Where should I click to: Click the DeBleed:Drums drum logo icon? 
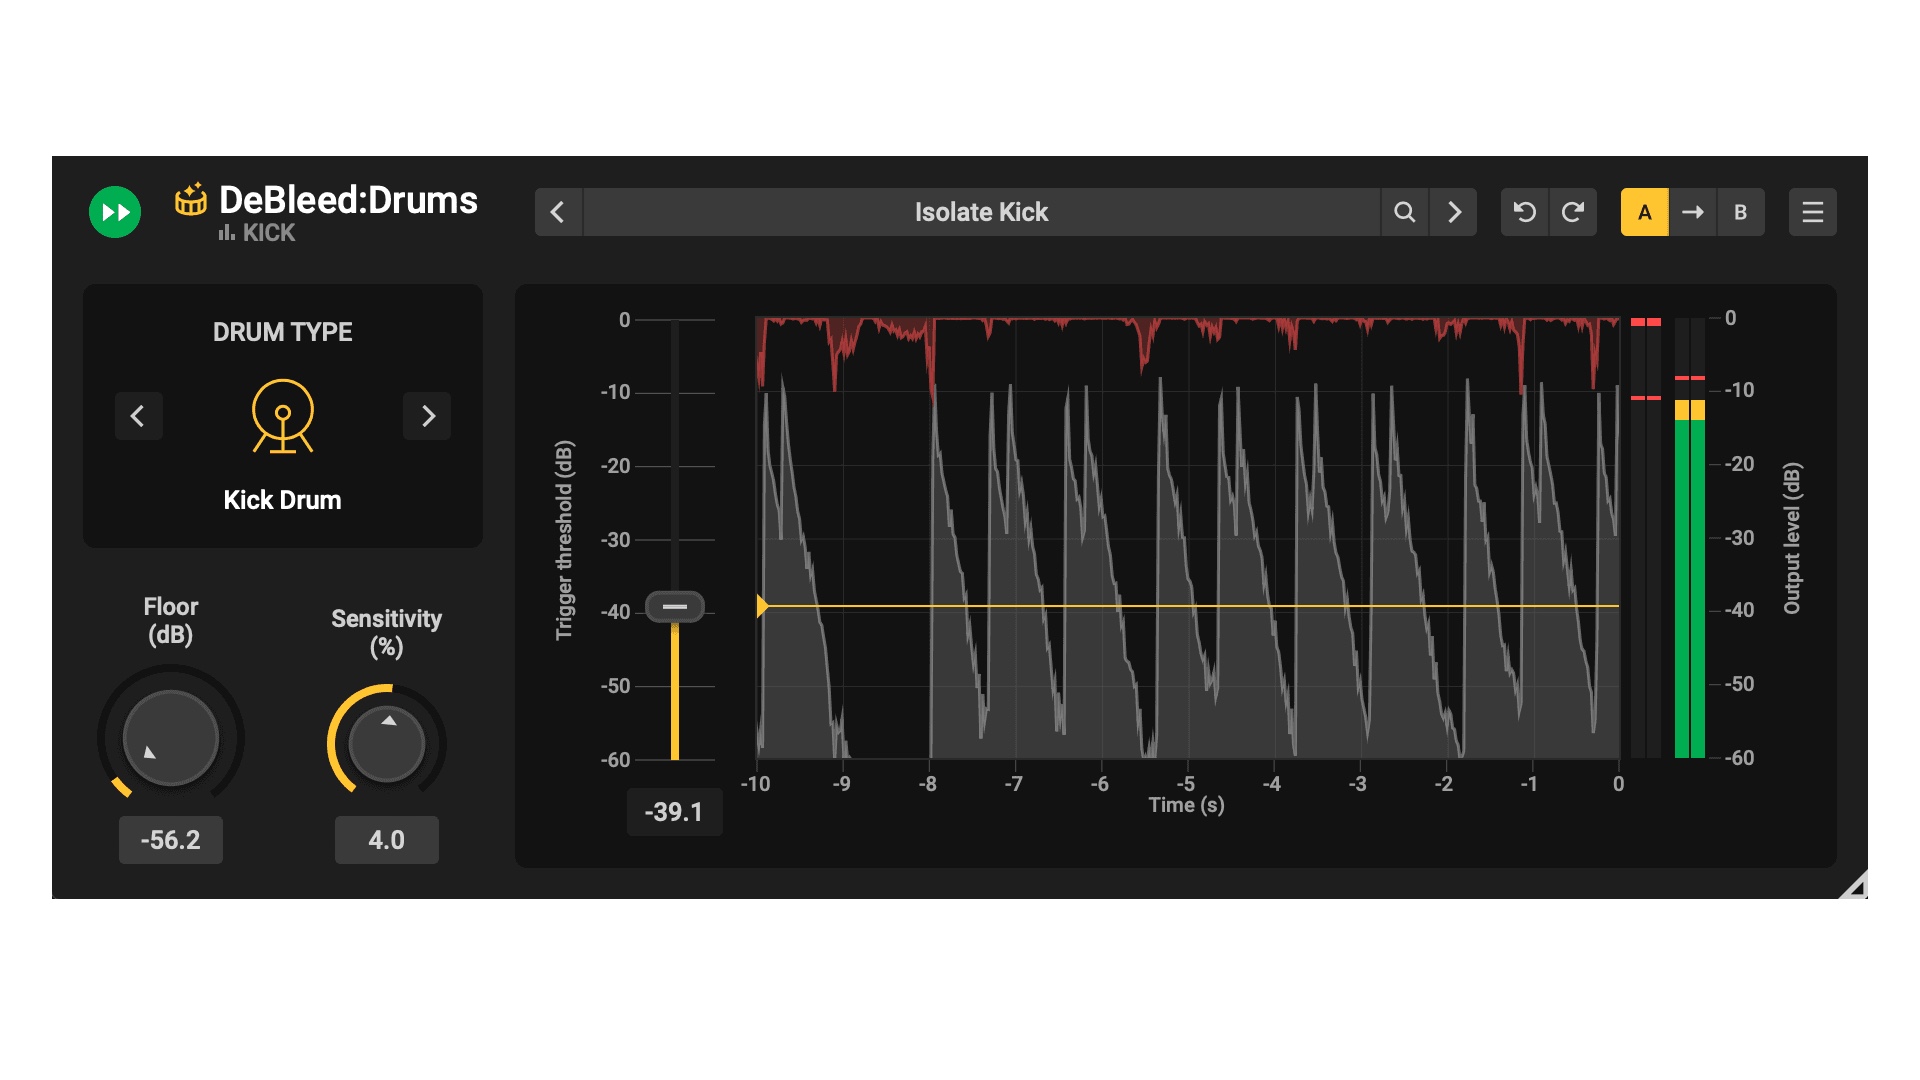pos(190,199)
